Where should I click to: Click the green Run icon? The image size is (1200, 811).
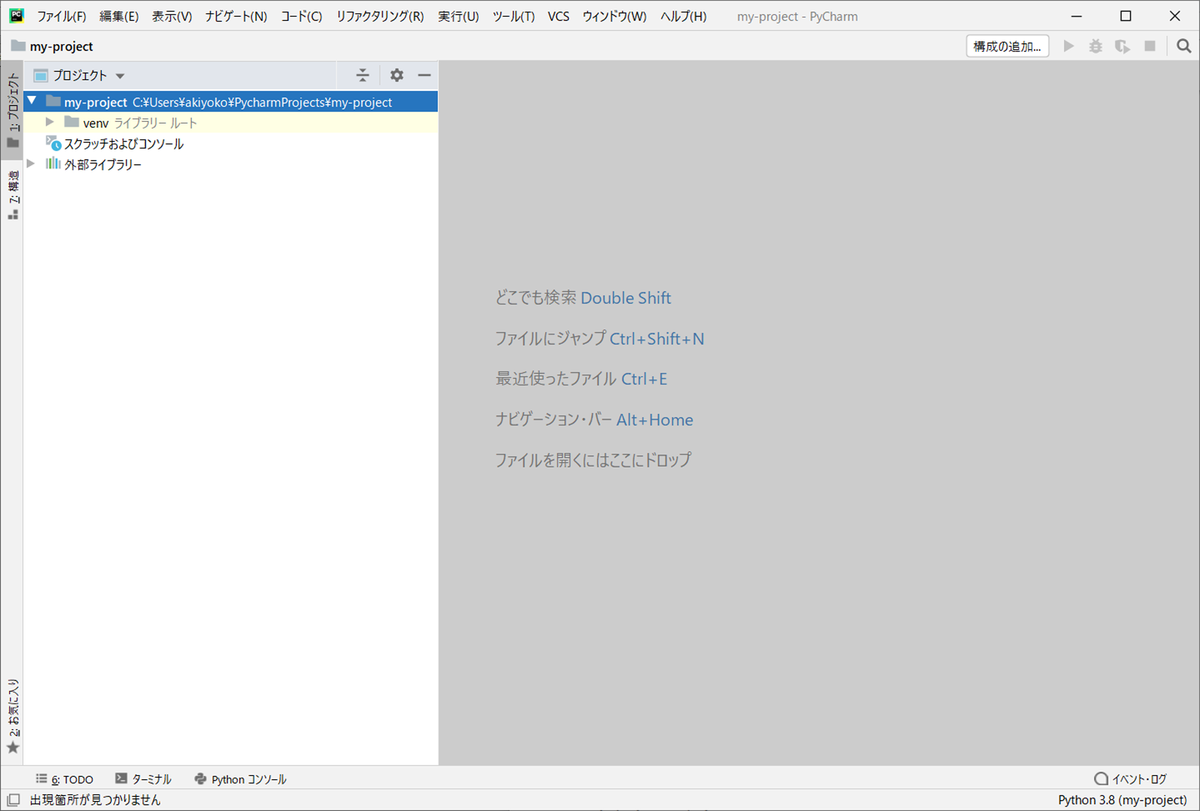[1069, 46]
